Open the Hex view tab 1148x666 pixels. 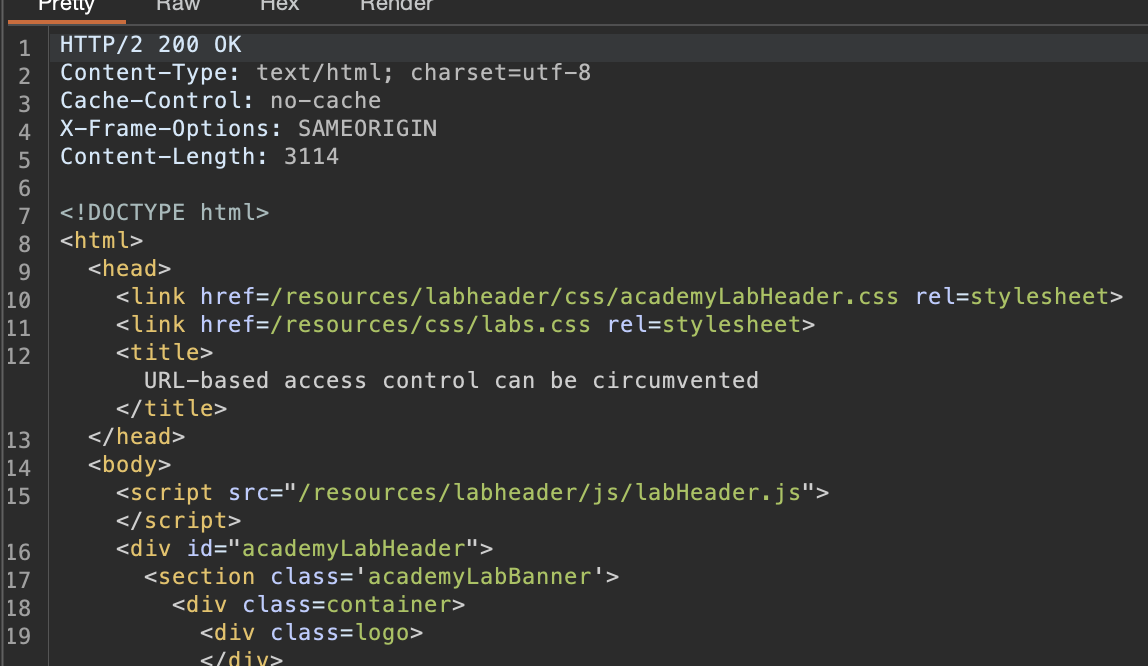point(279,6)
